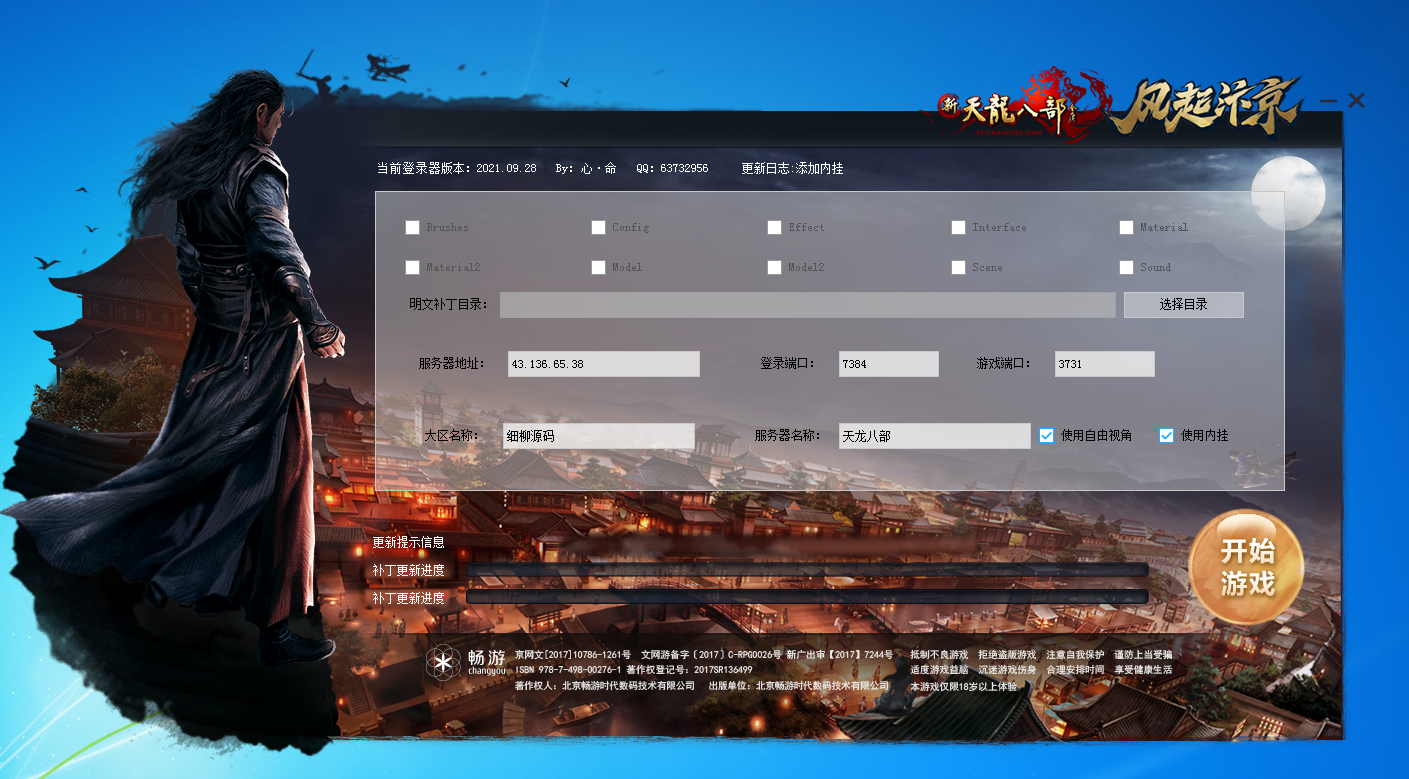Select the 游戏端口 field showing 3731
The image size is (1409, 779).
click(x=1105, y=364)
